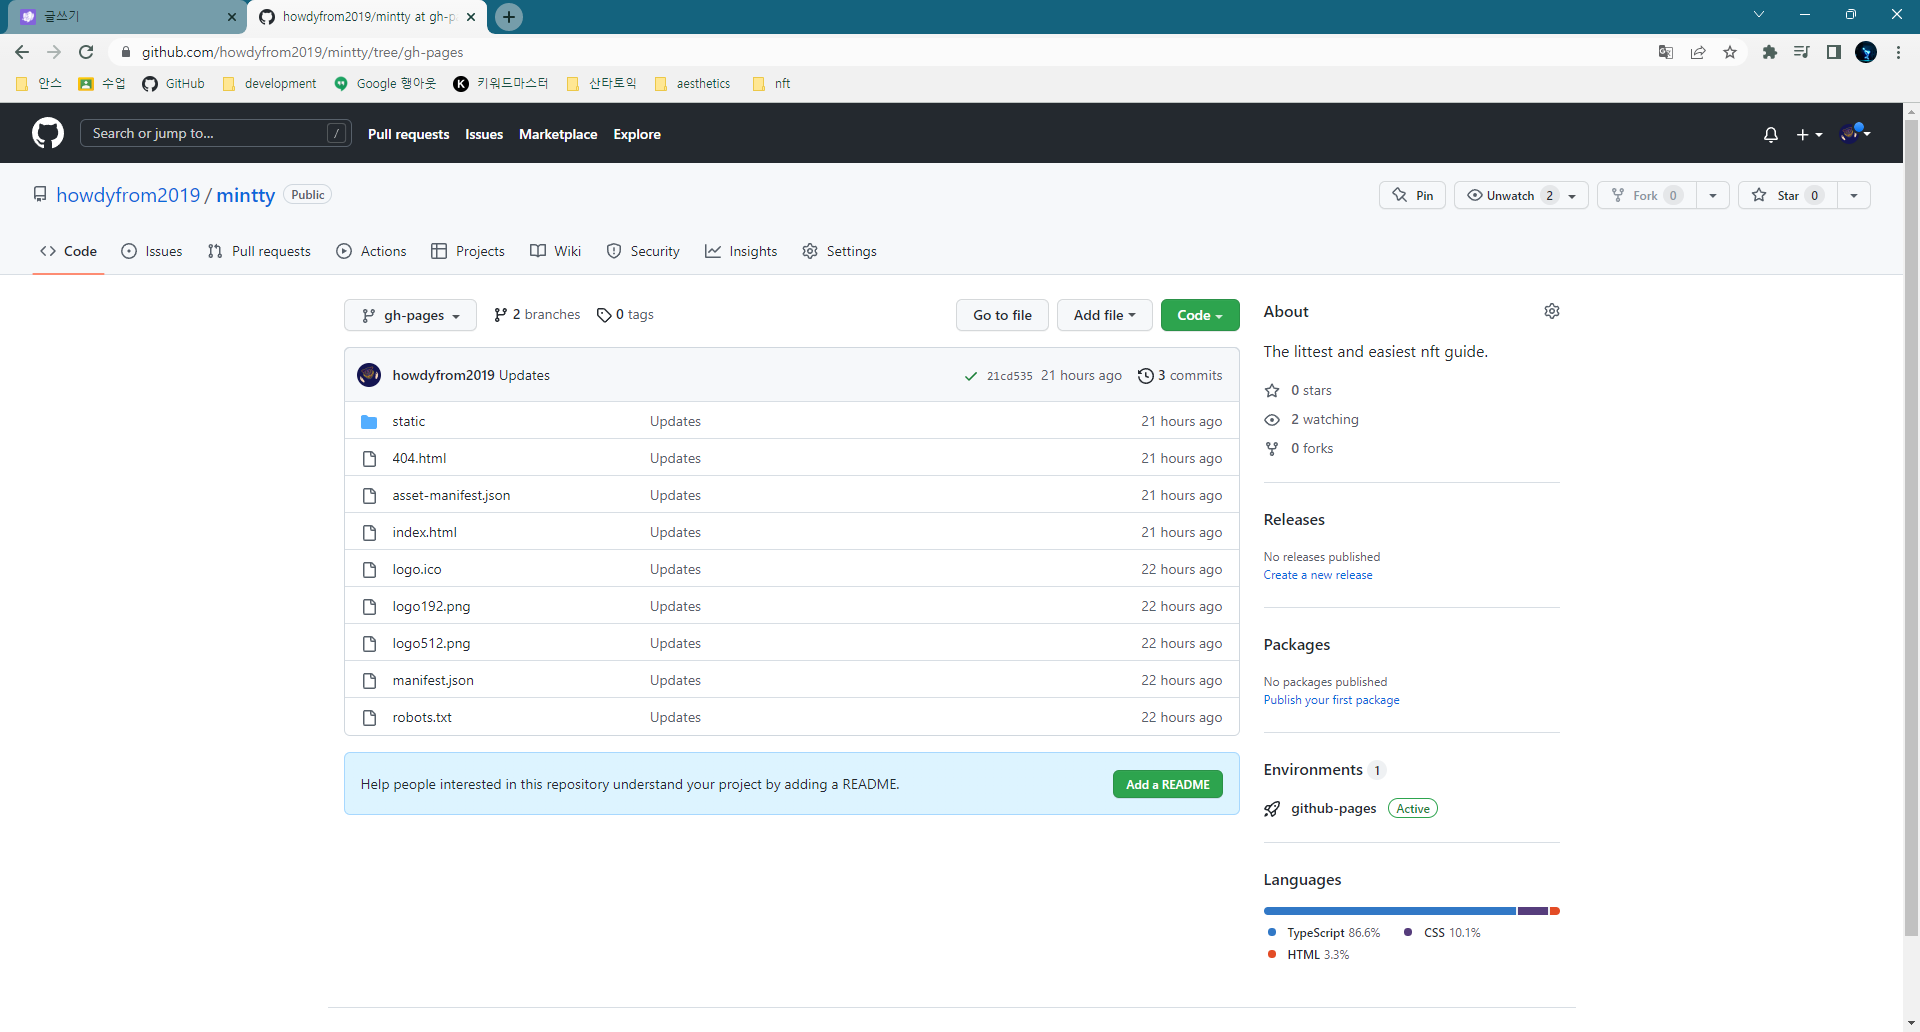
Task: Click the howdyfrom2019 commit avatar
Action: tap(369, 375)
